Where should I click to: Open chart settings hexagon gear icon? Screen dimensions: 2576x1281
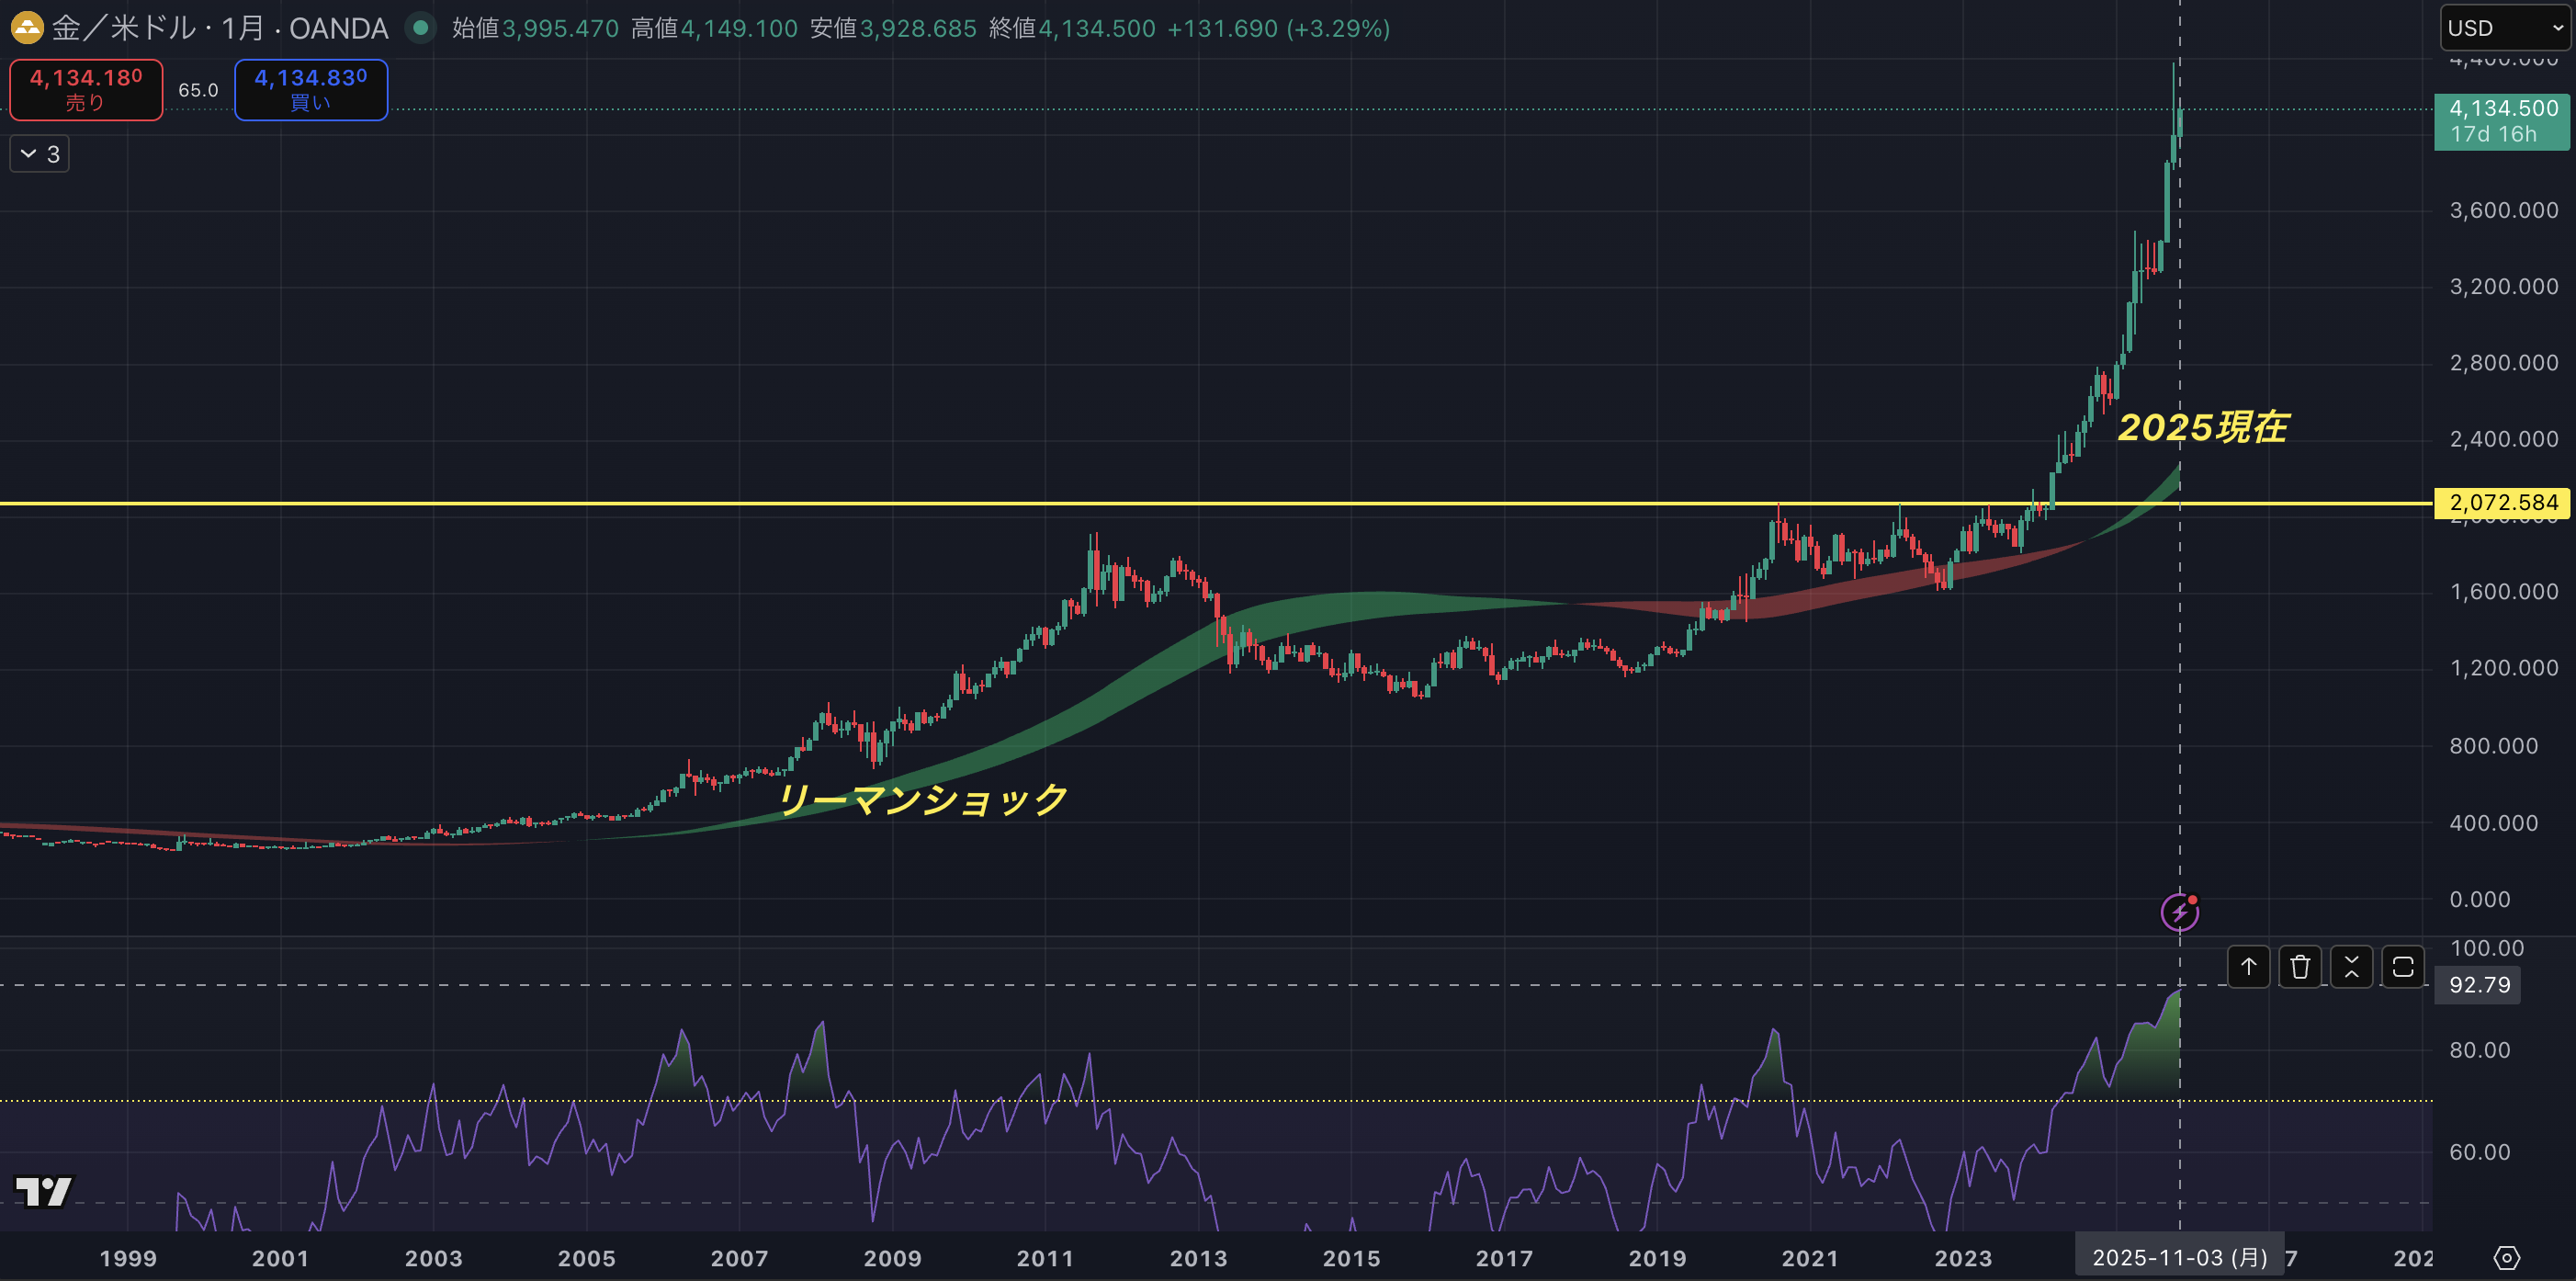(2506, 1257)
